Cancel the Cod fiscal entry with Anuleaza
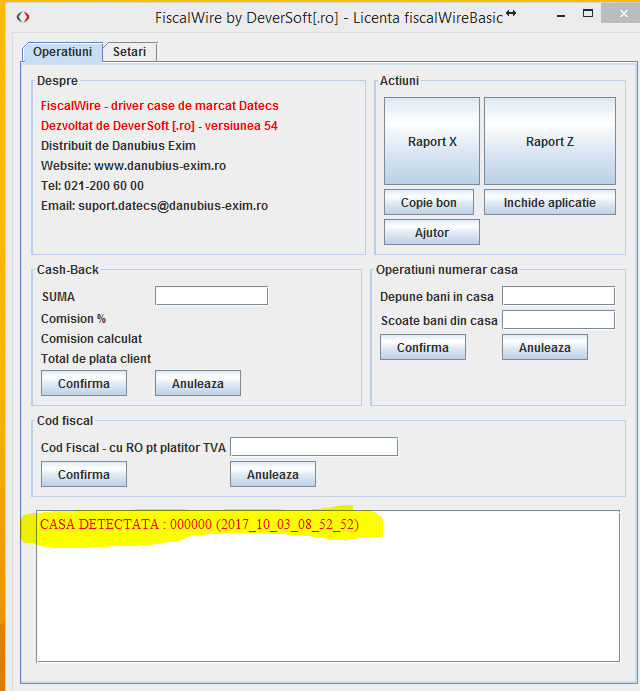 tap(273, 474)
